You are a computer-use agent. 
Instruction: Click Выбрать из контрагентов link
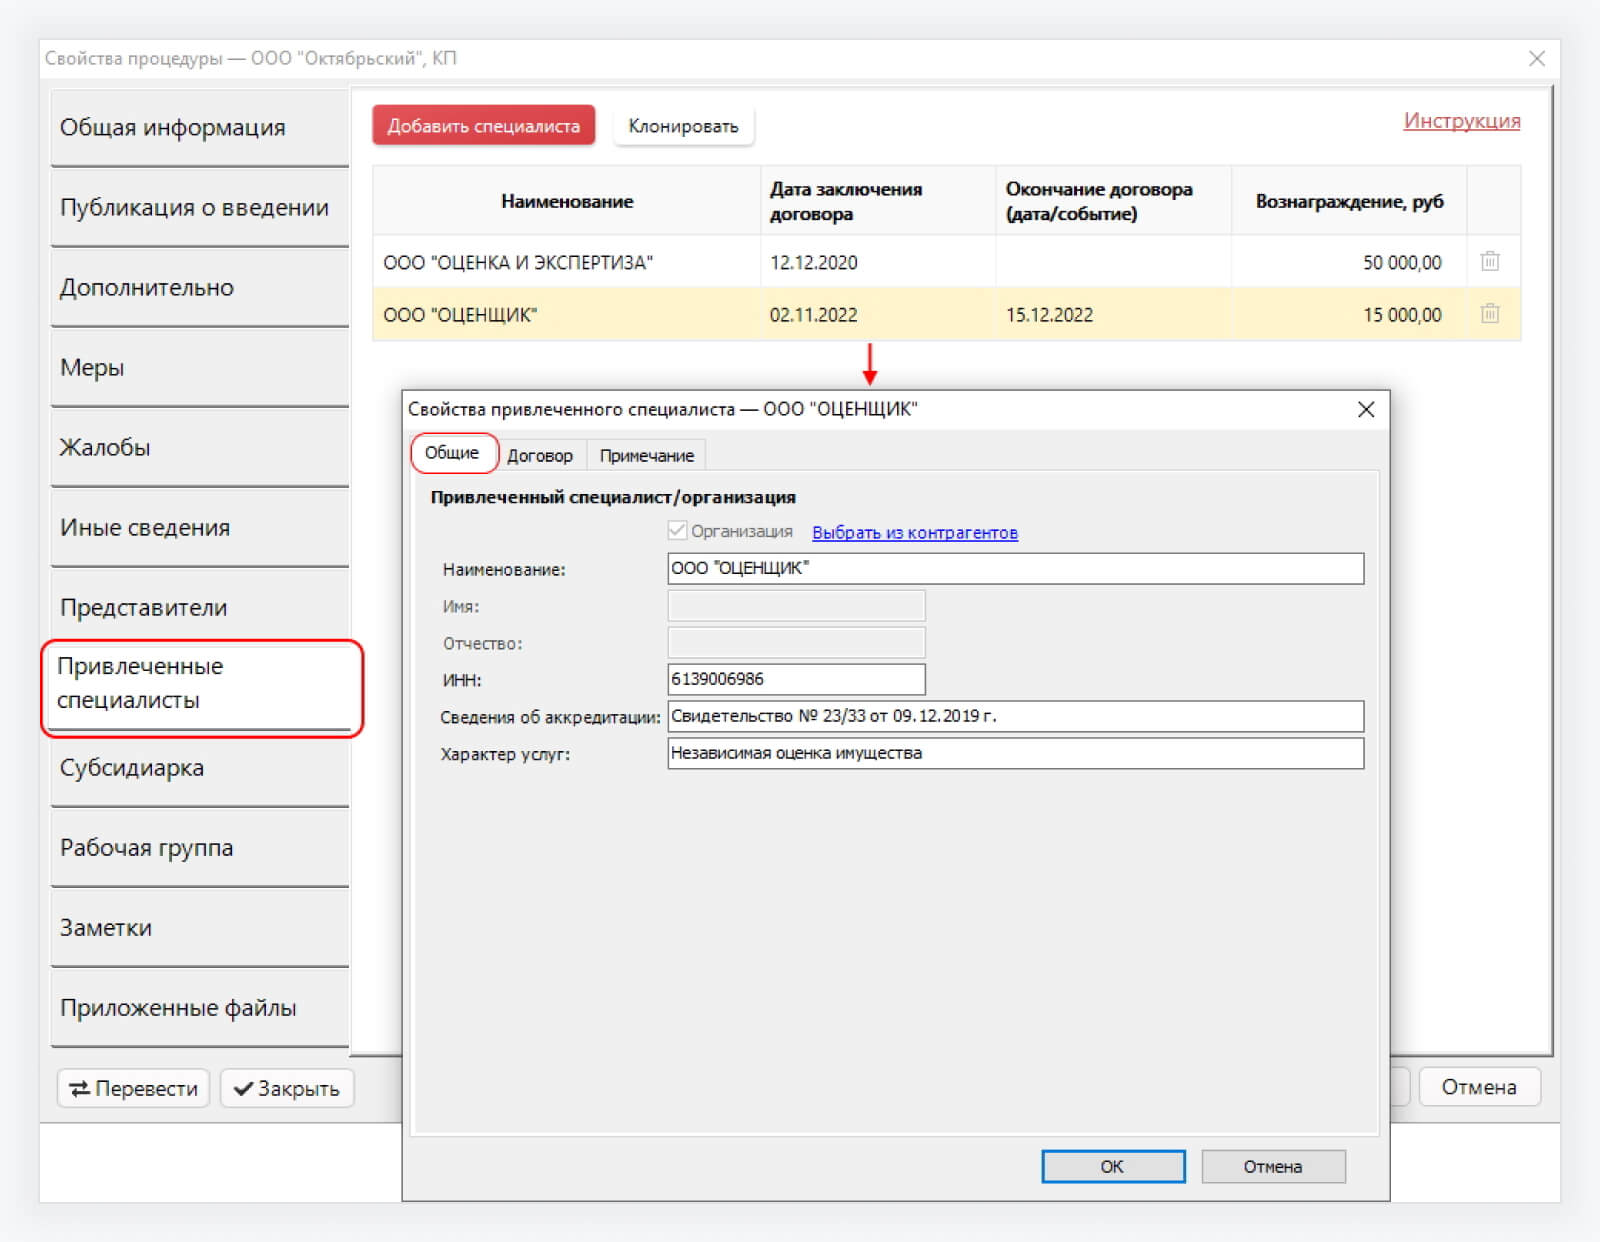point(915,532)
